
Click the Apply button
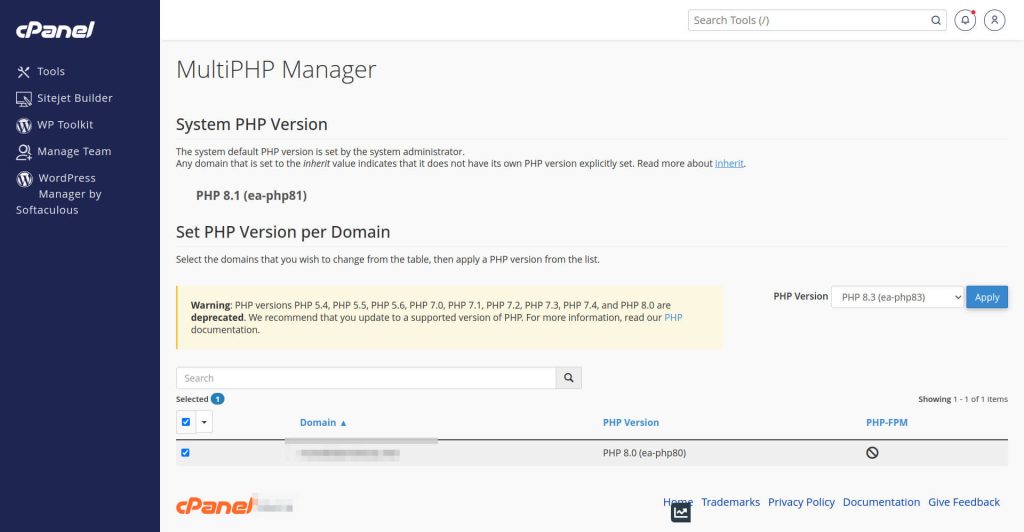tap(987, 297)
